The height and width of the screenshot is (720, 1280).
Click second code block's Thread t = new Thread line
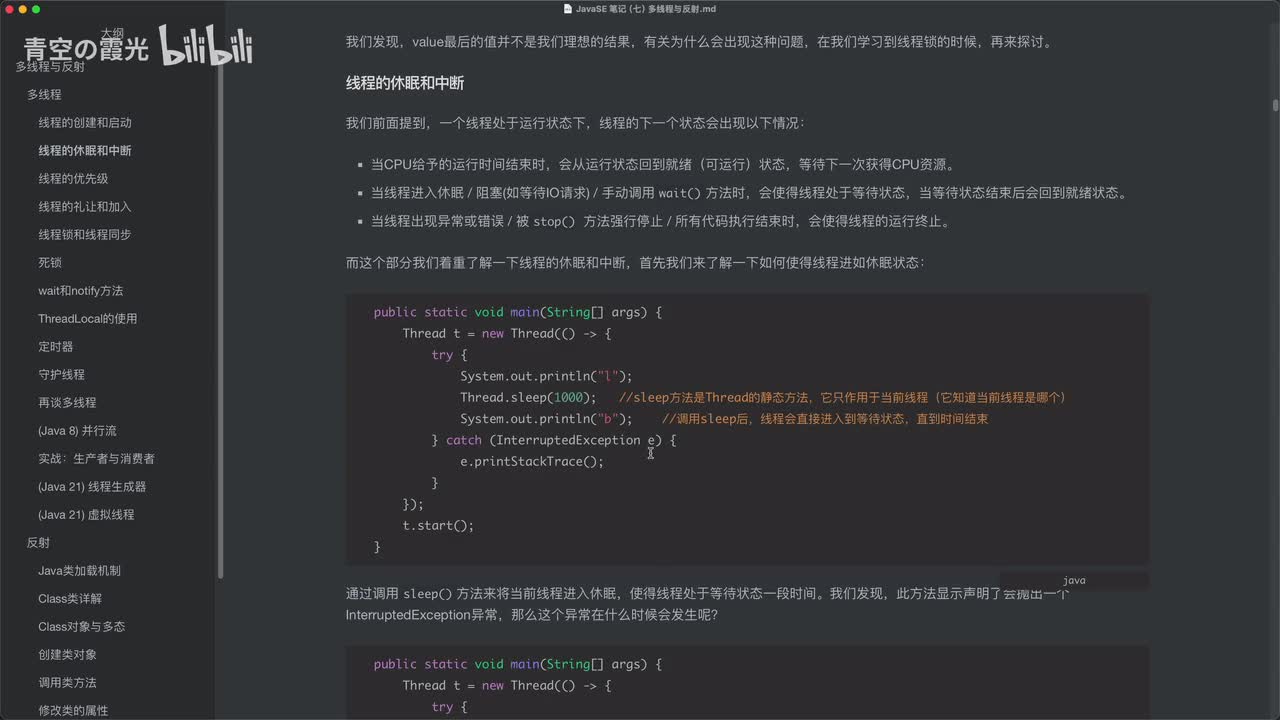pos(506,685)
